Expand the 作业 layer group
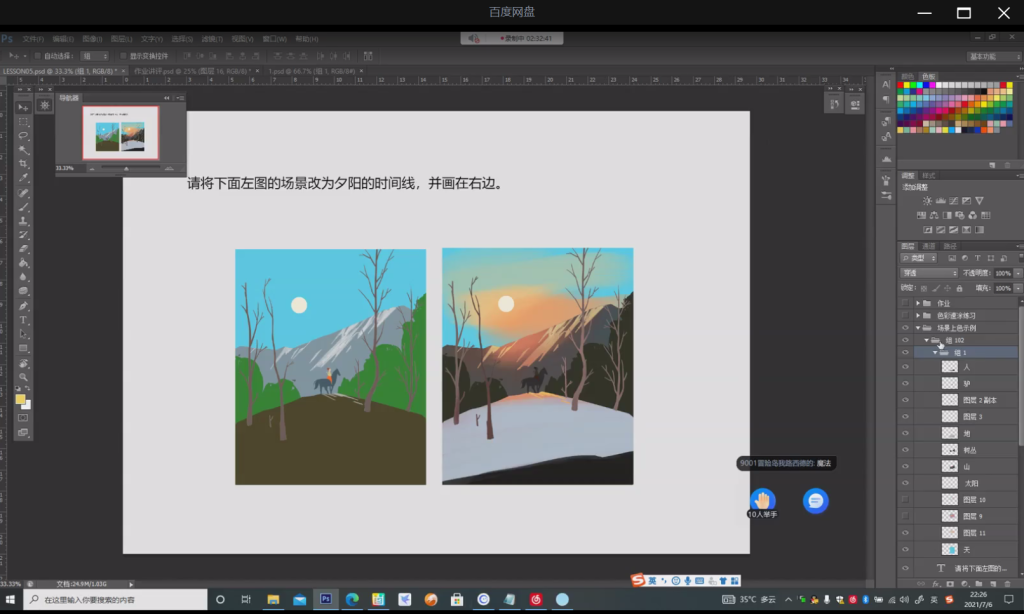The image size is (1024, 614). [917, 302]
